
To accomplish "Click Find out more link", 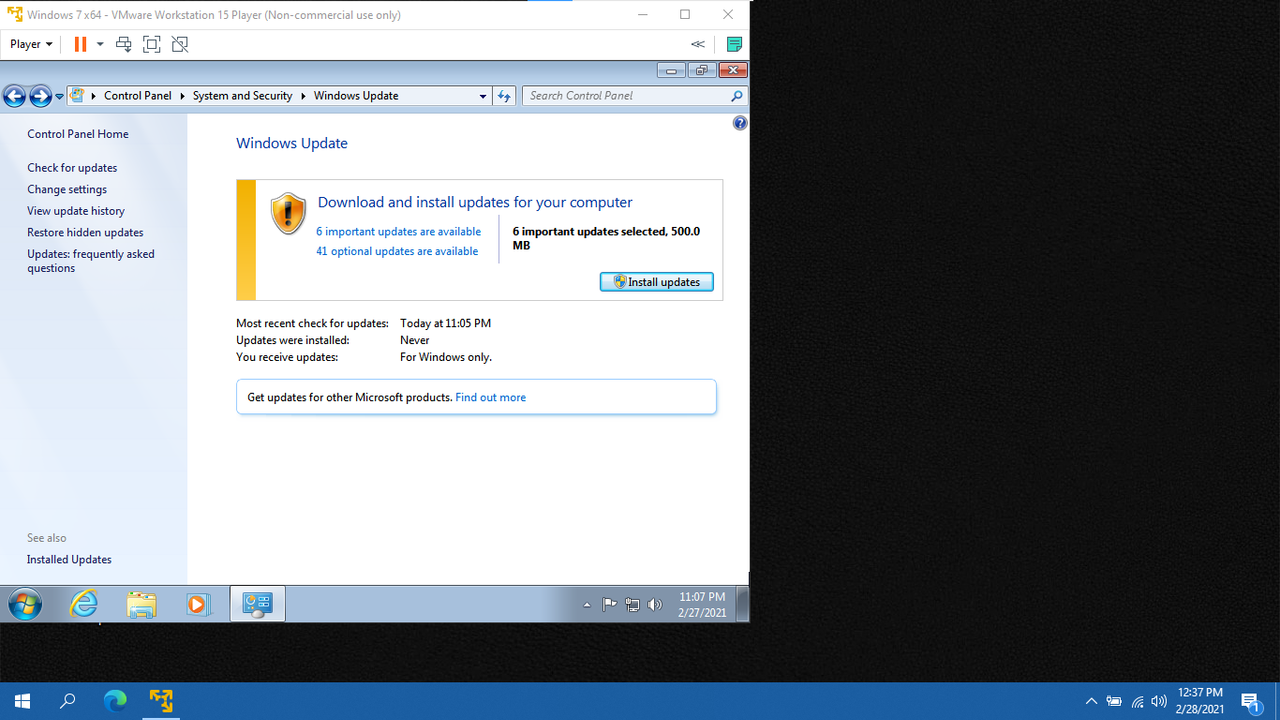I will (490, 397).
